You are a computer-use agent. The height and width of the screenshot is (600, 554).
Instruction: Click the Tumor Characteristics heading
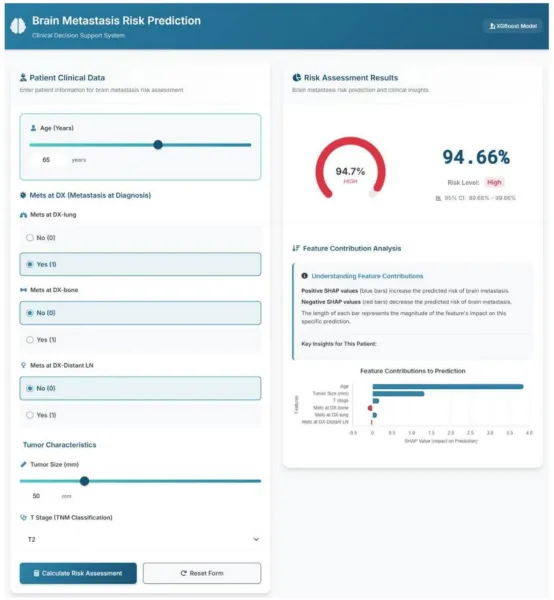[x=60, y=445]
